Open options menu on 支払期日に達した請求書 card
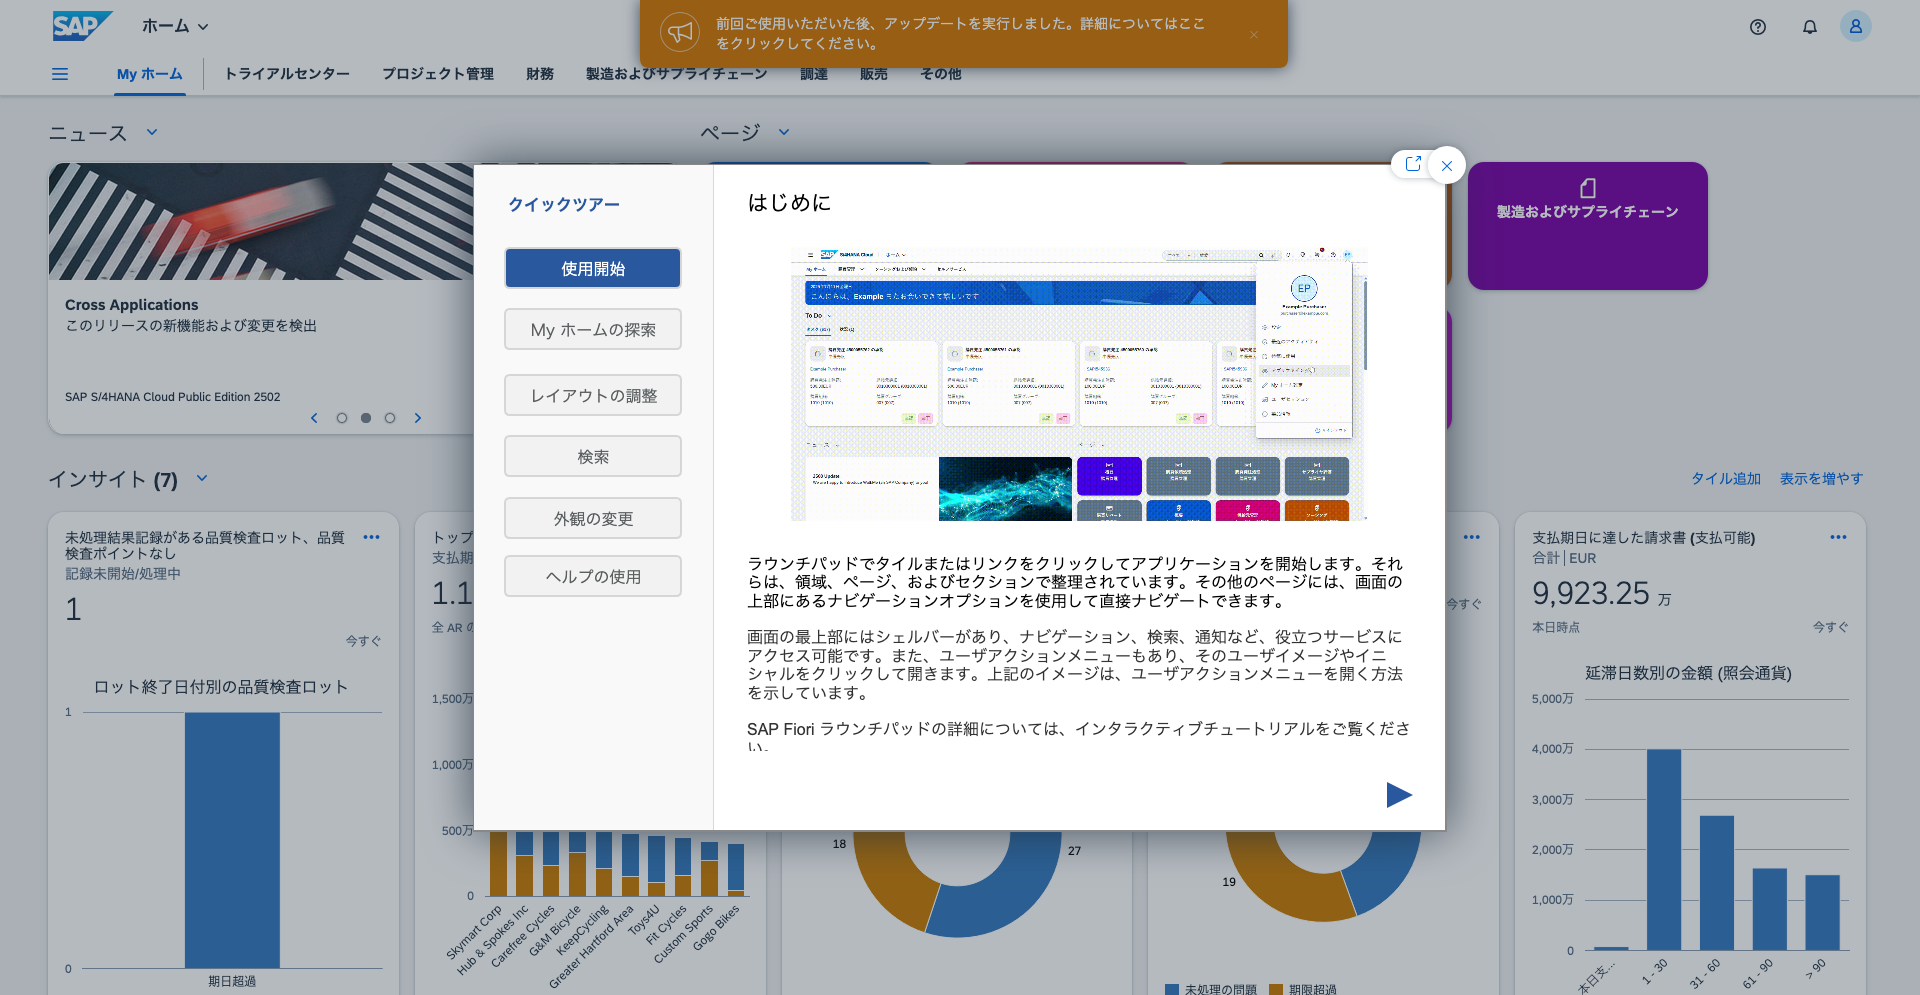The height and width of the screenshot is (995, 1920). coord(1838,538)
